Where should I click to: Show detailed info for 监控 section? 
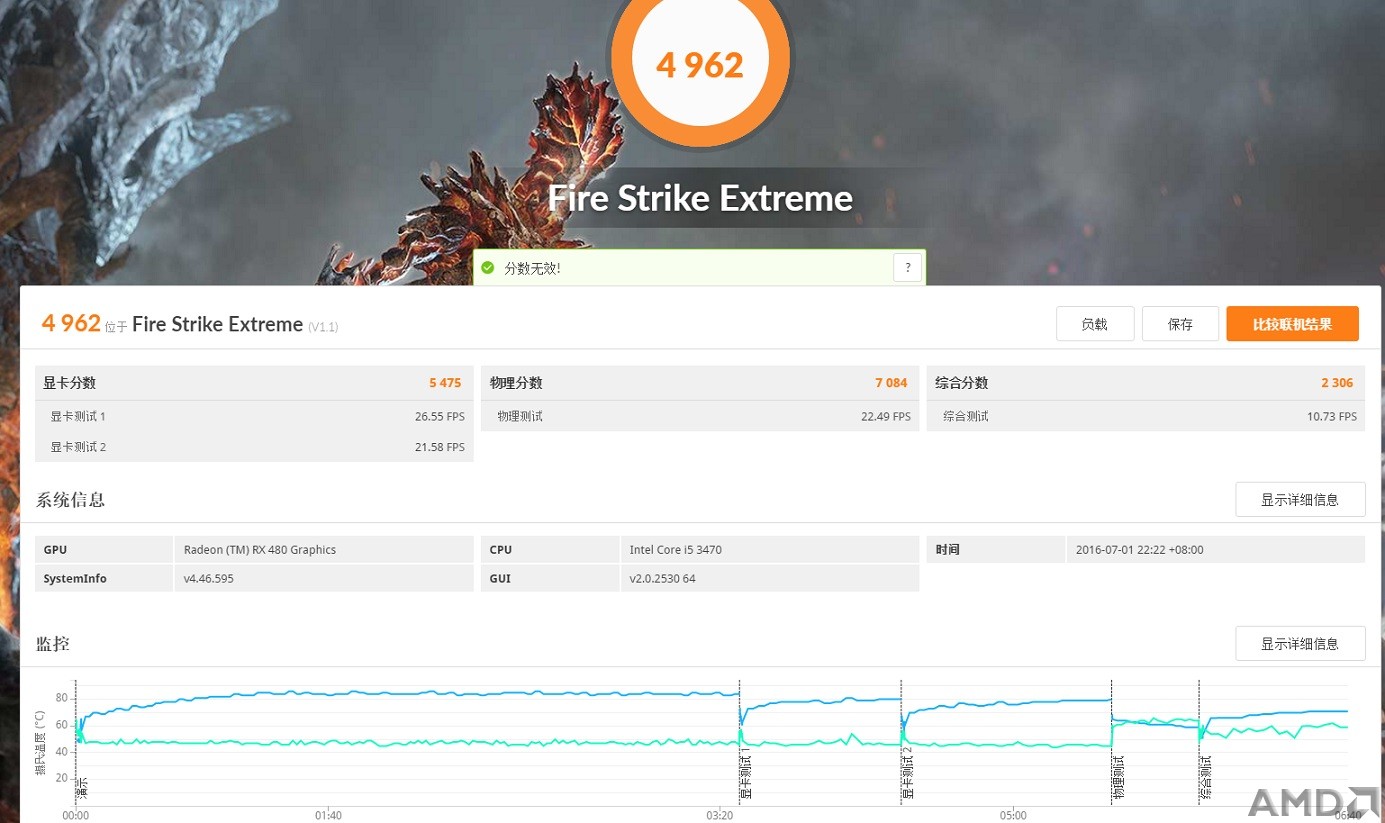click(1300, 643)
